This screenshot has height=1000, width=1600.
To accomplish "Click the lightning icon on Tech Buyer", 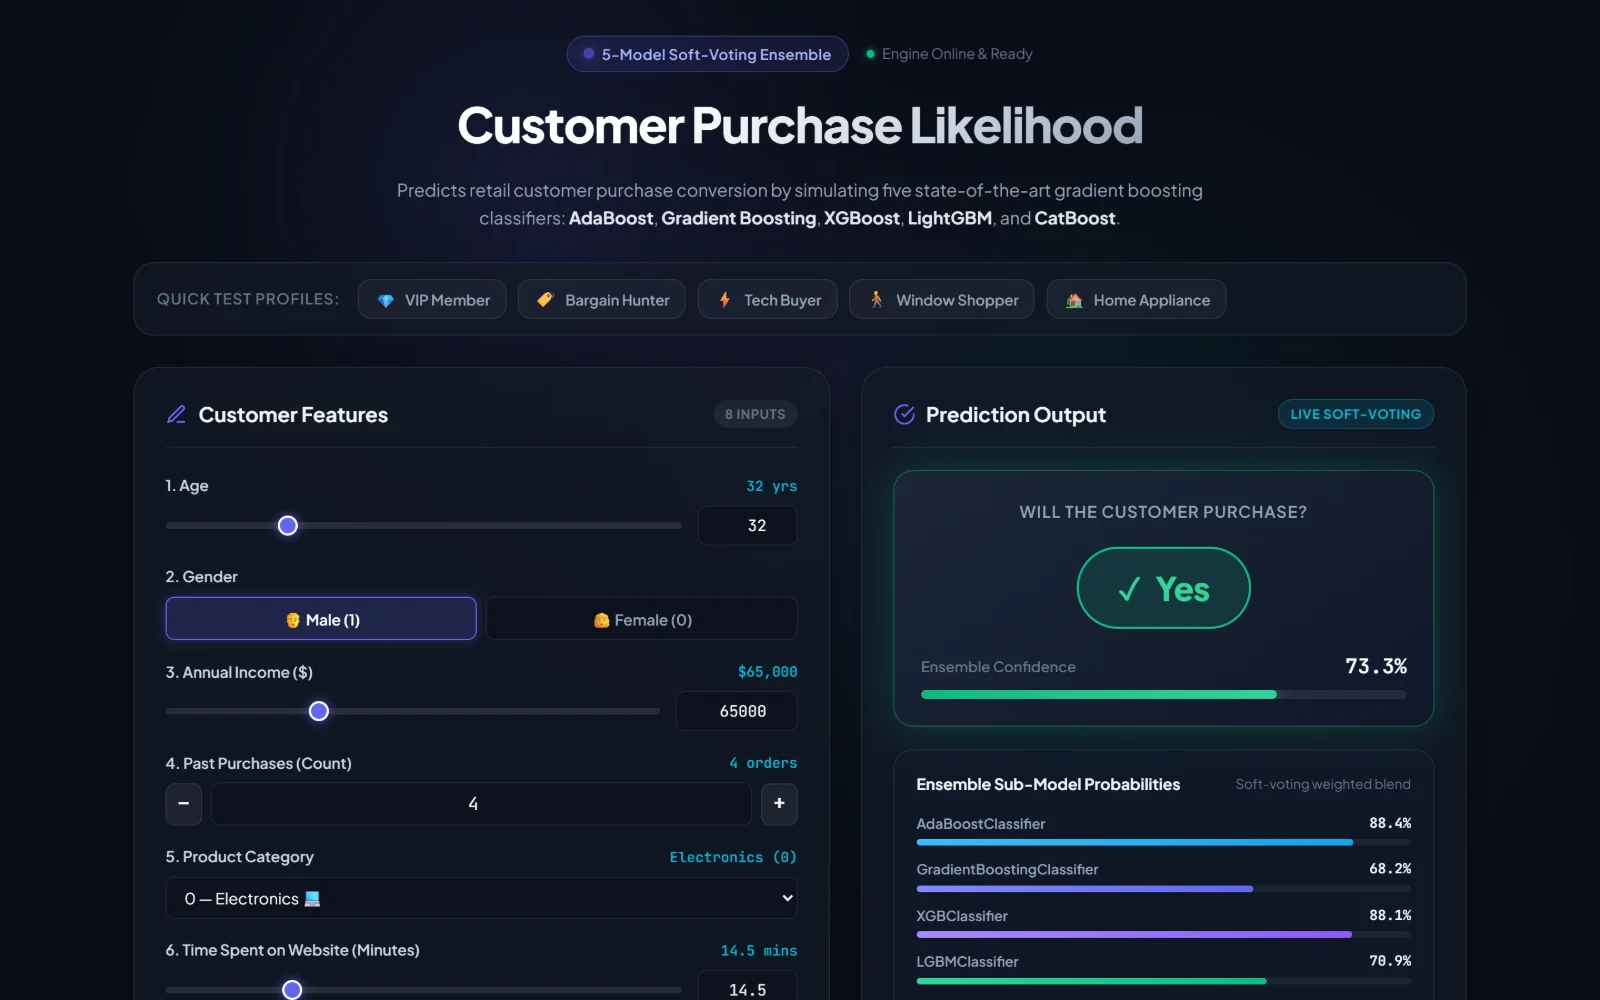I will [725, 299].
